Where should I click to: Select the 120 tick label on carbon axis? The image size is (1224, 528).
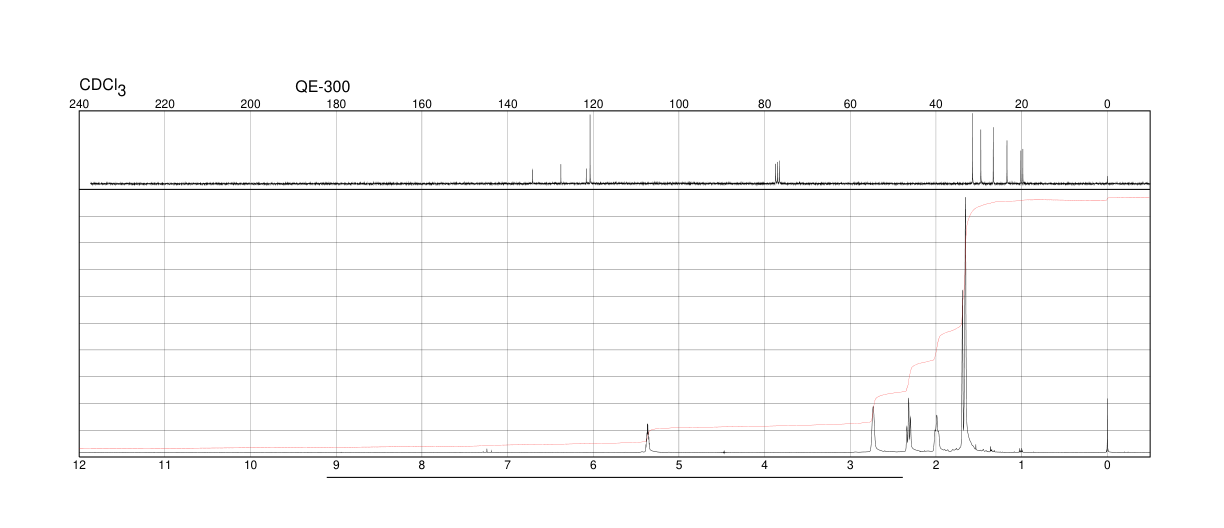[x=593, y=104]
